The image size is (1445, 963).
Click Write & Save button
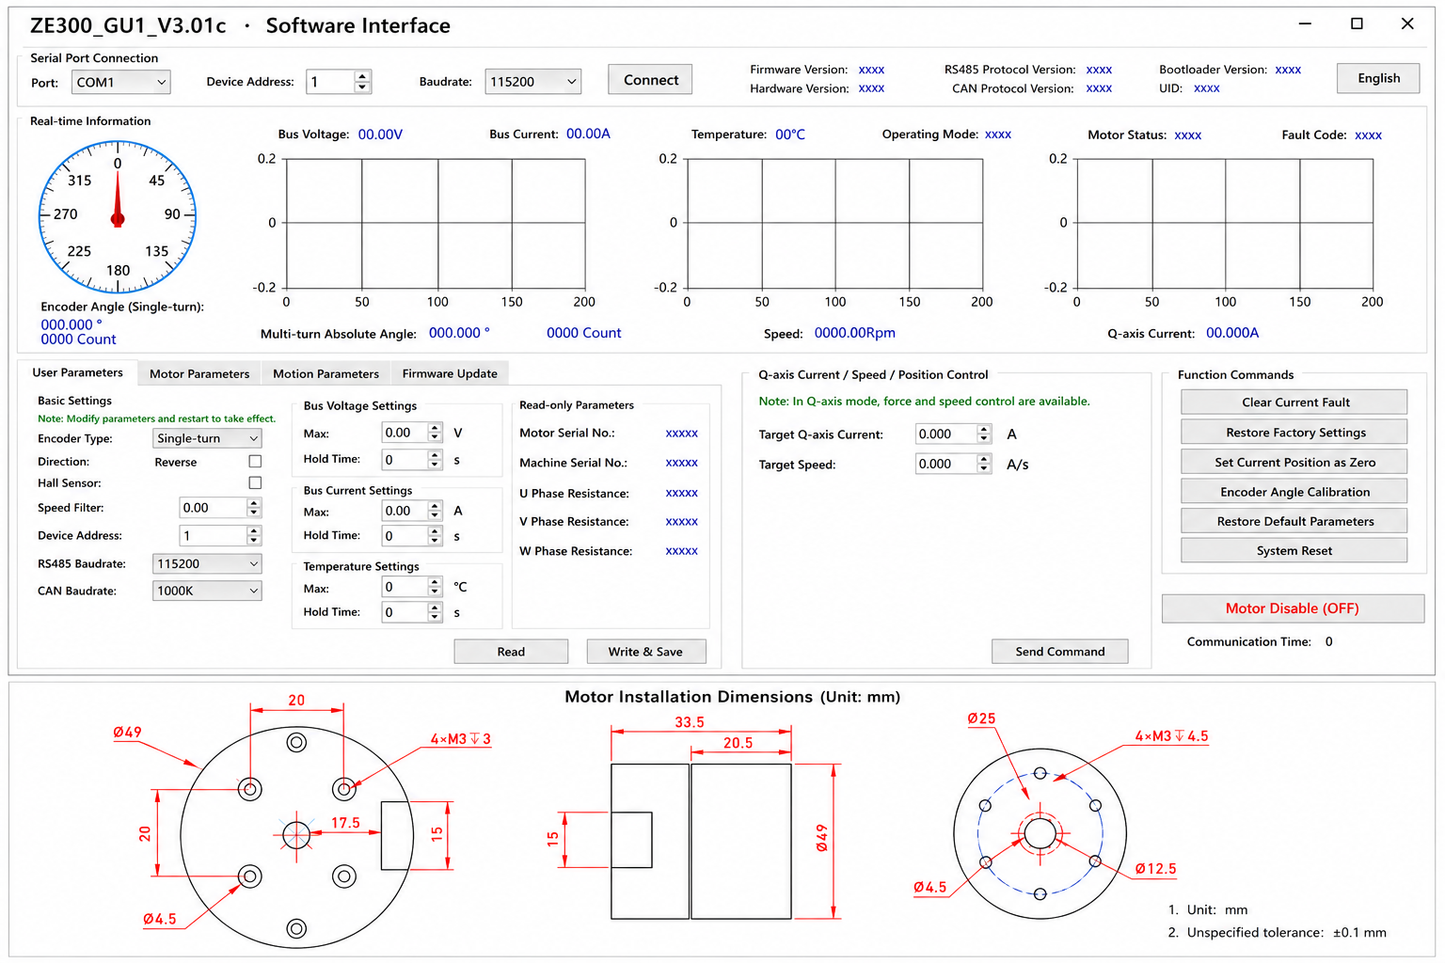click(x=645, y=652)
